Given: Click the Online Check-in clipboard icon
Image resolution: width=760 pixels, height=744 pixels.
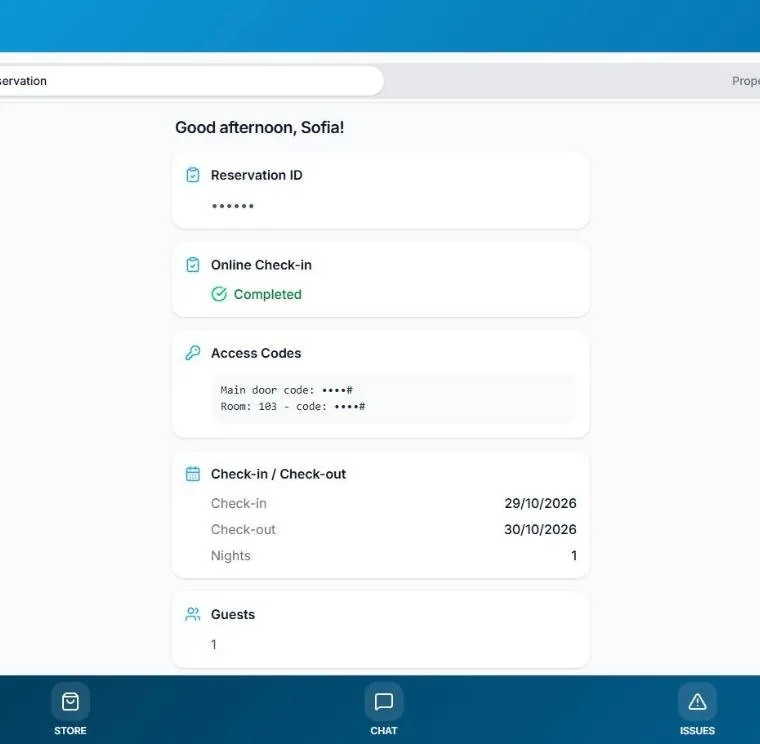Looking at the screenshot, I should pos(193,265).
